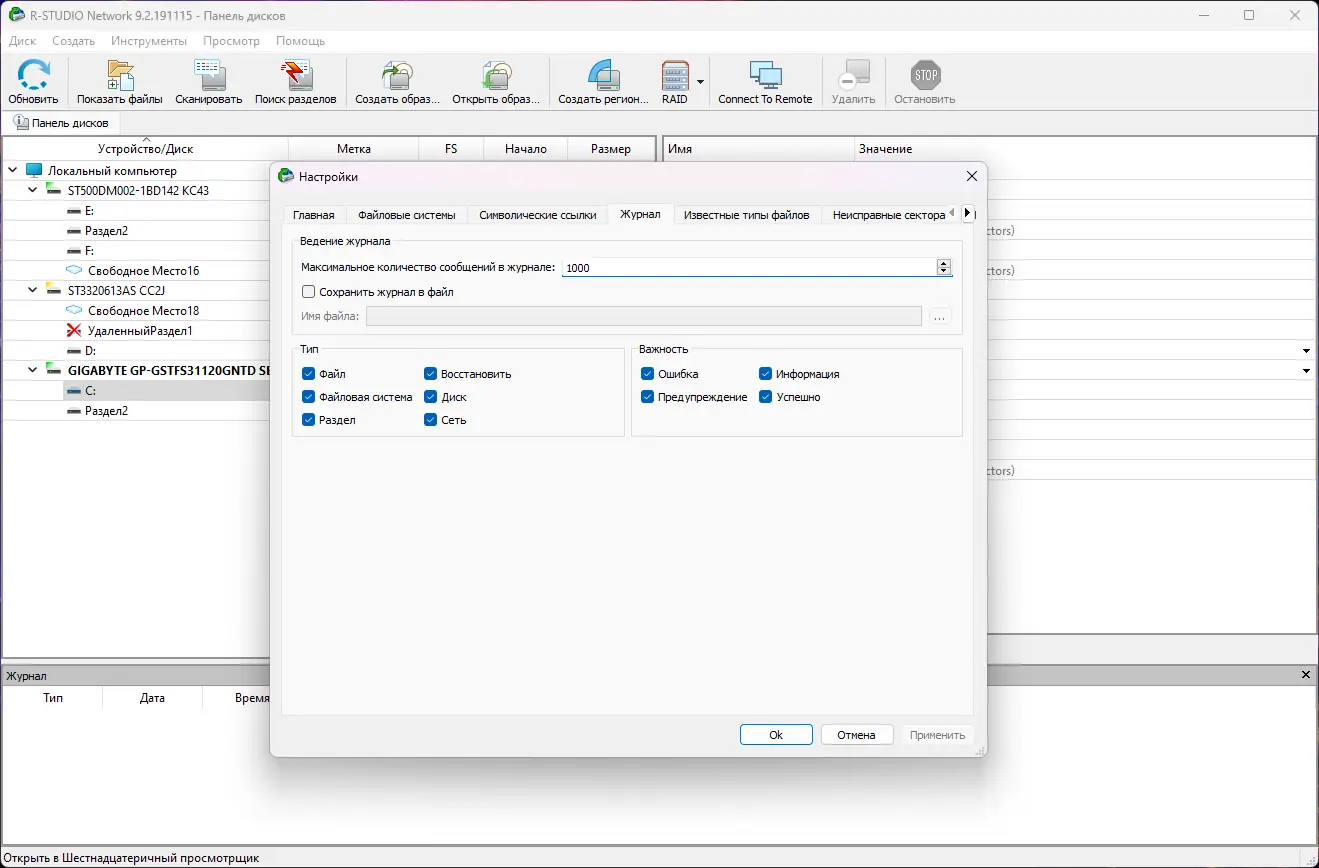Click Connect To Remote icon
The width and height of the screenshot is (1319, 868).
click(765, 76)
